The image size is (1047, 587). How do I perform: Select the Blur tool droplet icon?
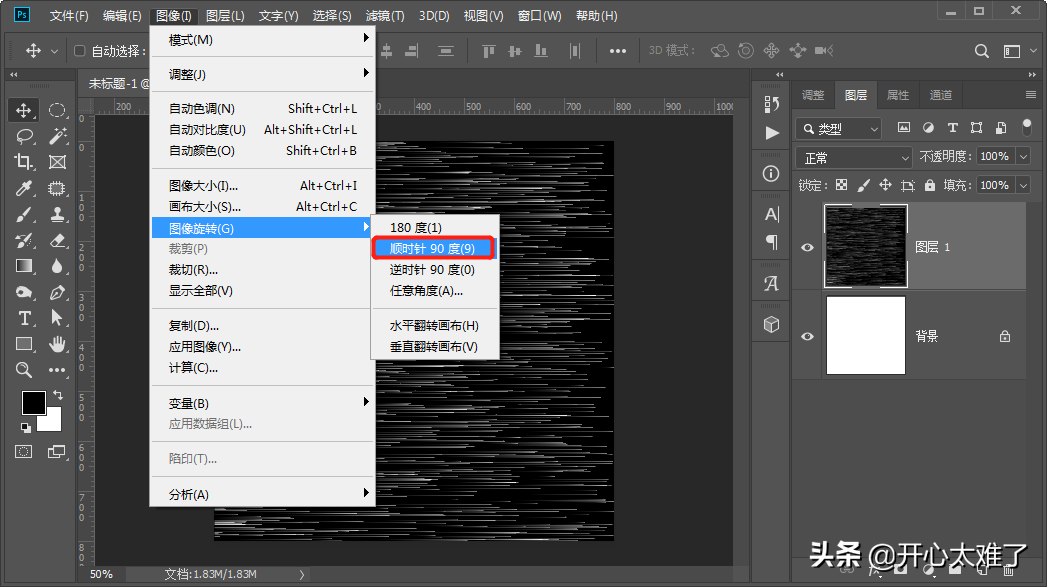coord(57,266)
